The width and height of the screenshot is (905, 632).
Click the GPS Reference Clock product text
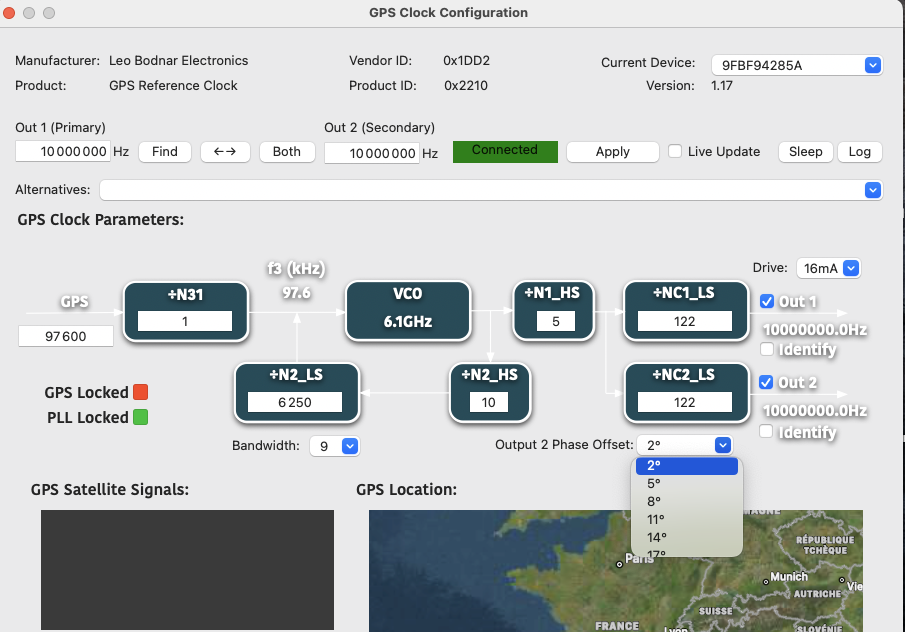173,85
